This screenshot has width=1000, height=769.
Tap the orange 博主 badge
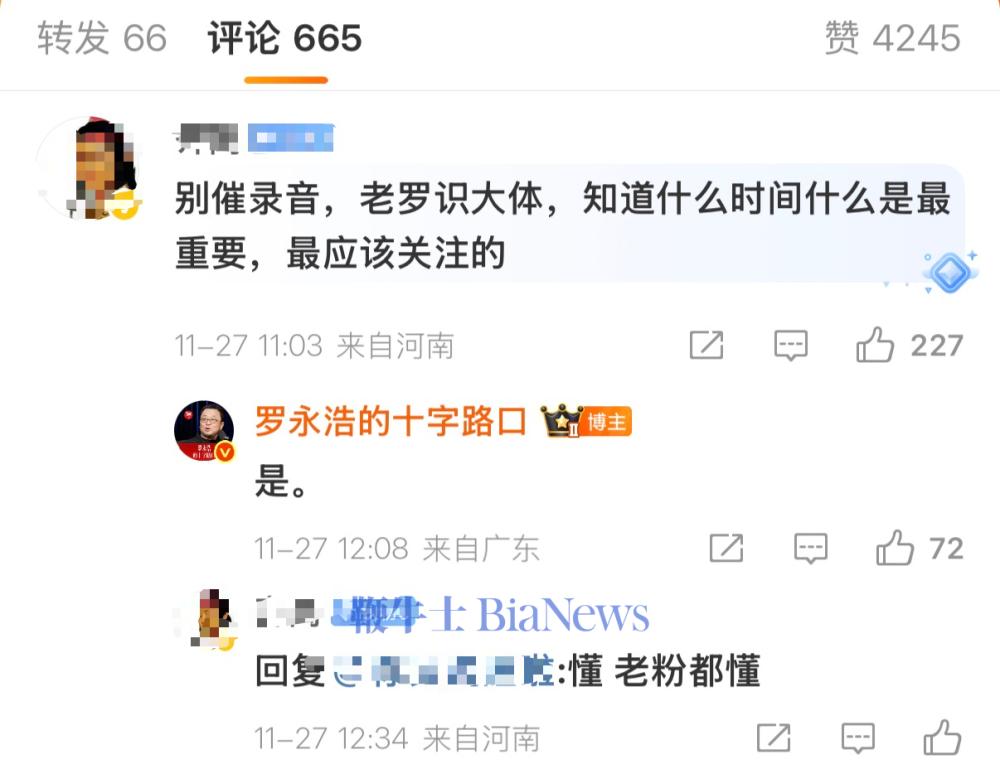pos(607,422)
